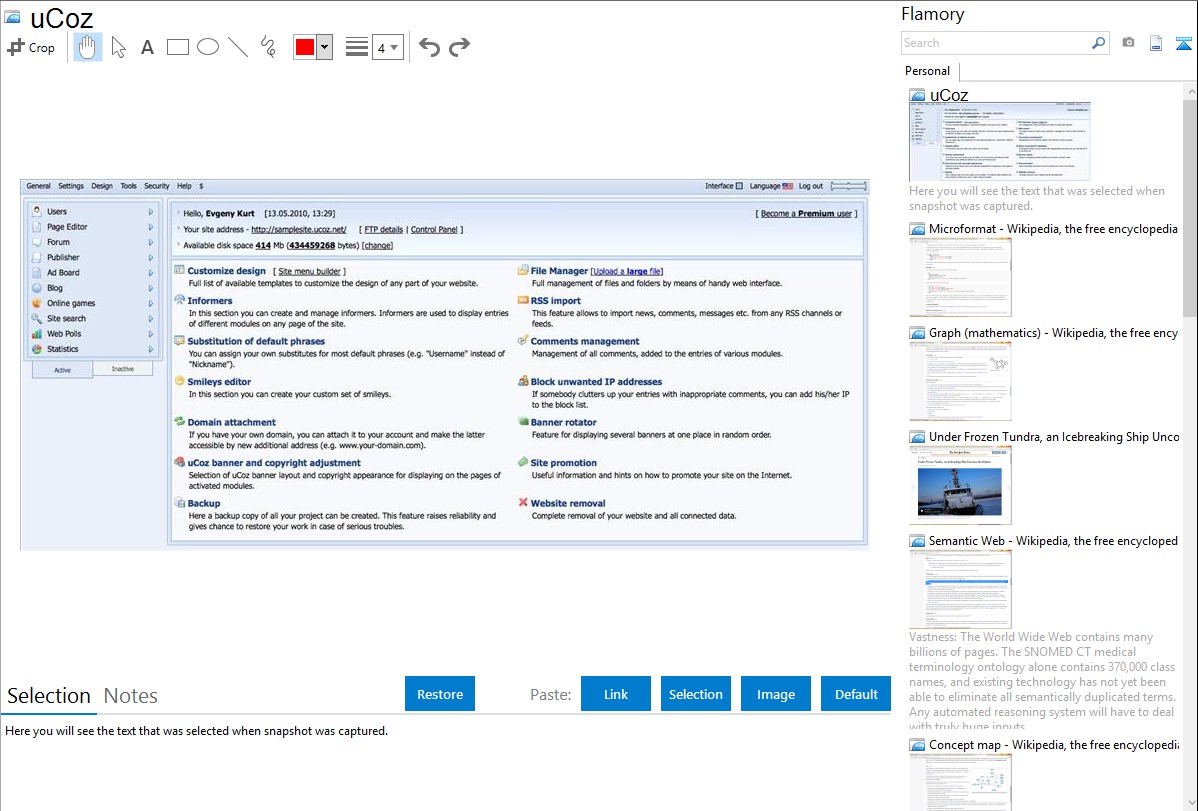
Task: Open the Graph (mathematics) snapshot thumbnail
Action: point(960,381)
